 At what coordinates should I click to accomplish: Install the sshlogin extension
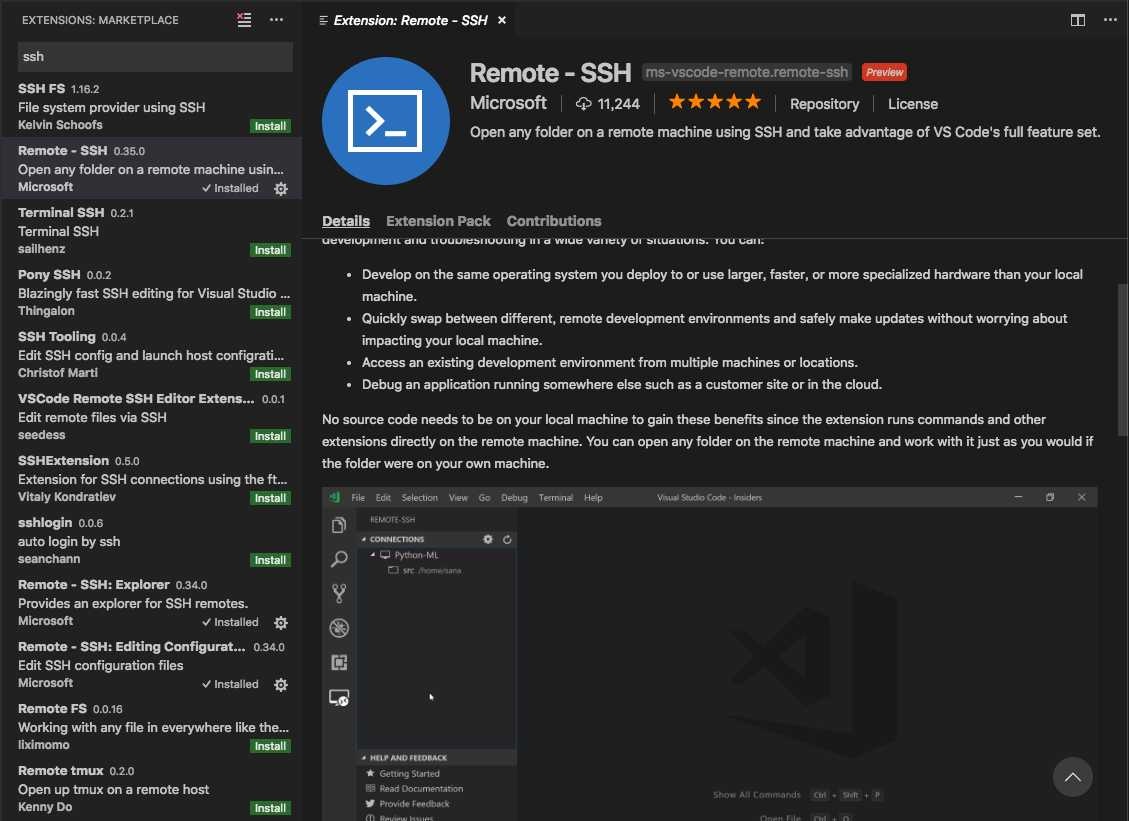pyautogui.click(x=271, y=560)
